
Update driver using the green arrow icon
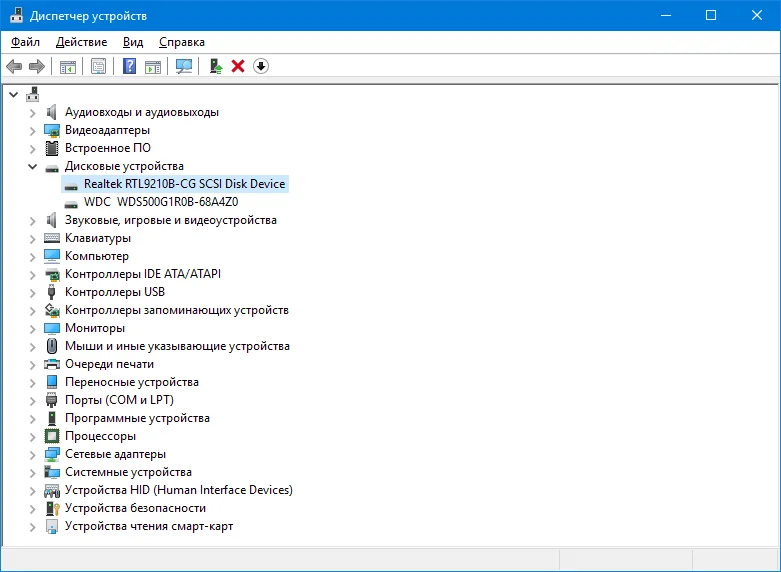216,66
